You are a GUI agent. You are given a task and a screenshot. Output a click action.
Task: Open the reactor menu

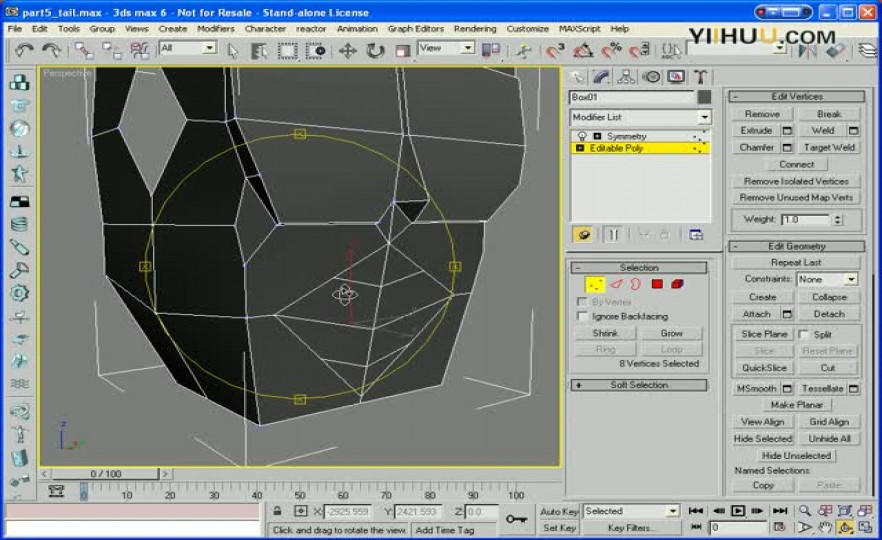click(x=311, y=29)
